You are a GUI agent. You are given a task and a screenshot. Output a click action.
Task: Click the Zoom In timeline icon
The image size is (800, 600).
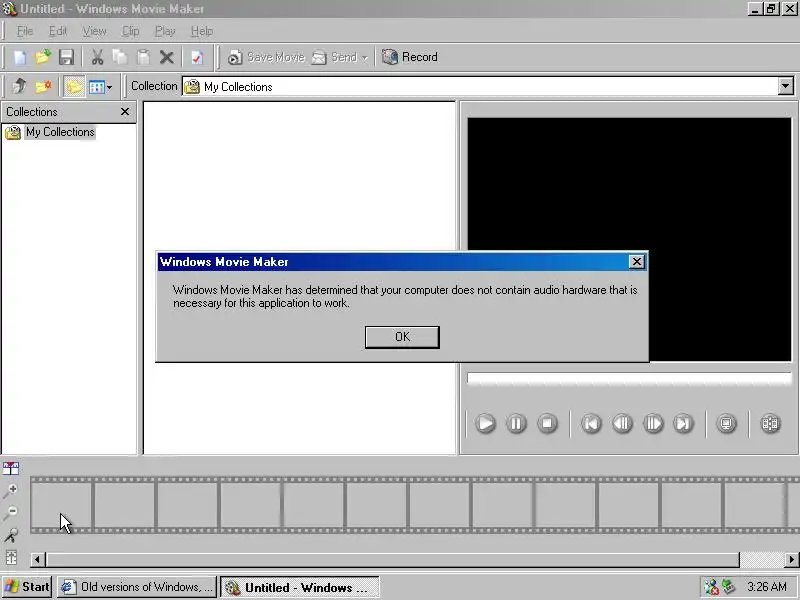click(11, 490)
